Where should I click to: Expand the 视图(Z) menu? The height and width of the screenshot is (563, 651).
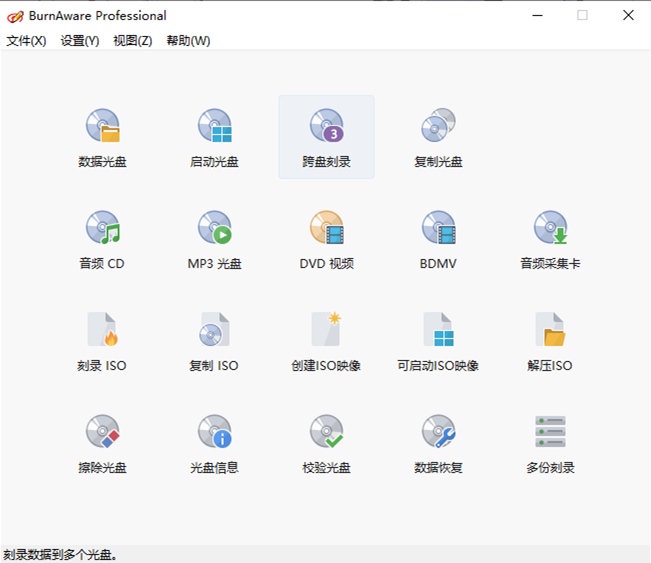(133, 41)
